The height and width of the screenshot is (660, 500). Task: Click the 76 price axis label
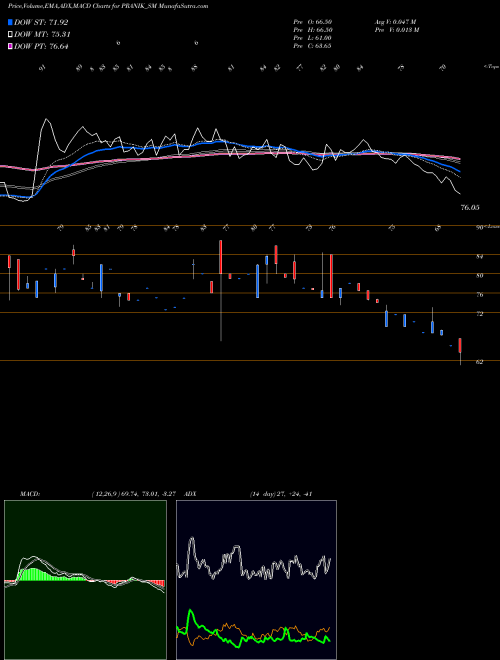(479, 295)
